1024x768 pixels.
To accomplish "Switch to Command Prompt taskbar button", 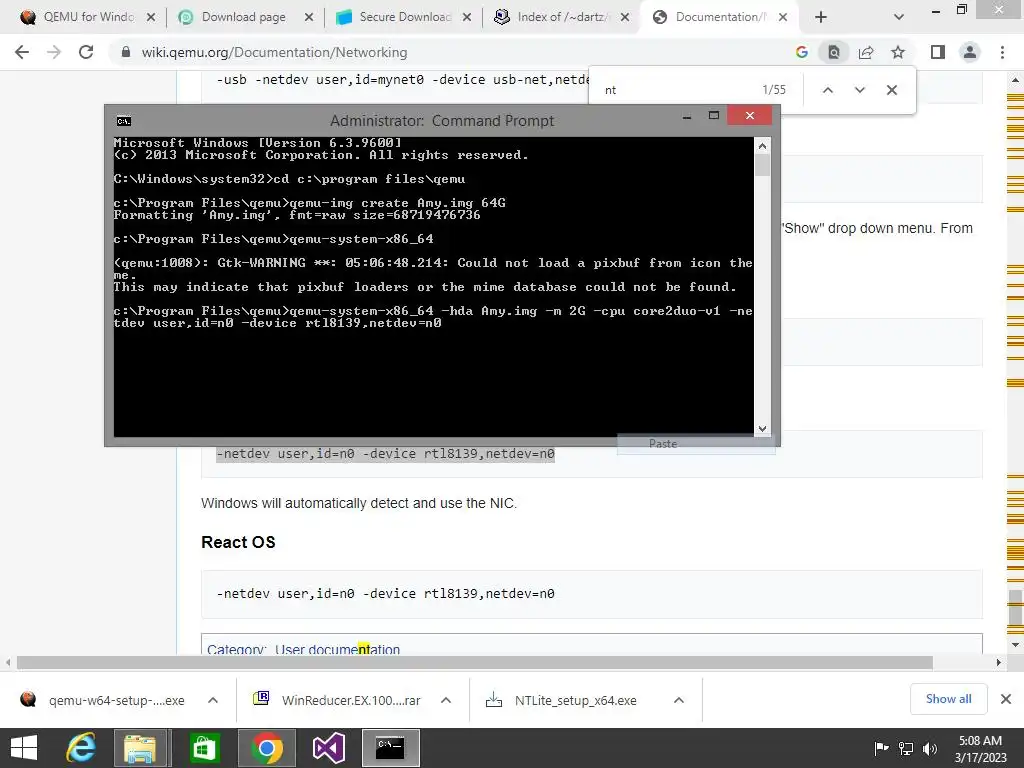I will 391,748.
